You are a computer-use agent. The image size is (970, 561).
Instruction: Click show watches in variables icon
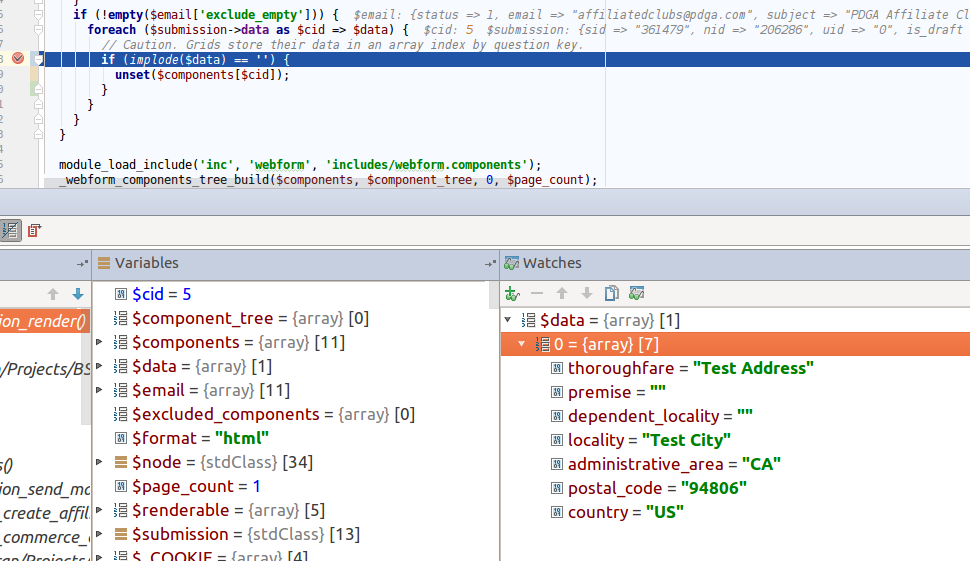[x=637, y=293]
